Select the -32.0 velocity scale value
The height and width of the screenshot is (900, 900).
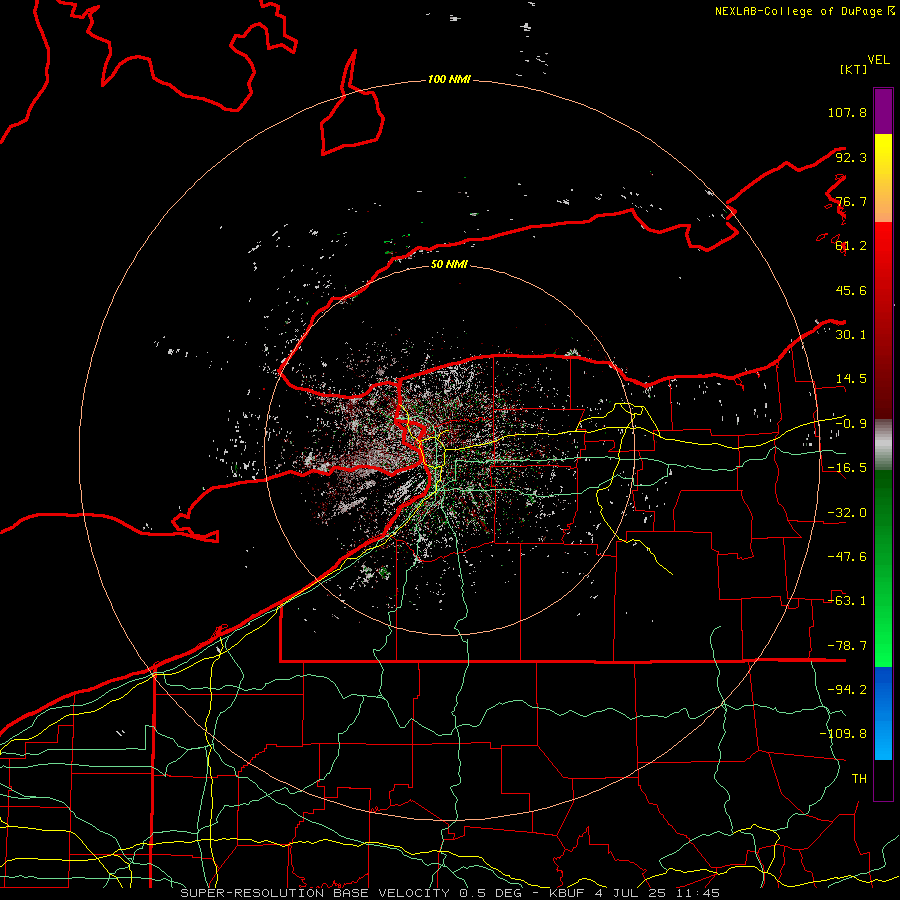tap(847, 513)
